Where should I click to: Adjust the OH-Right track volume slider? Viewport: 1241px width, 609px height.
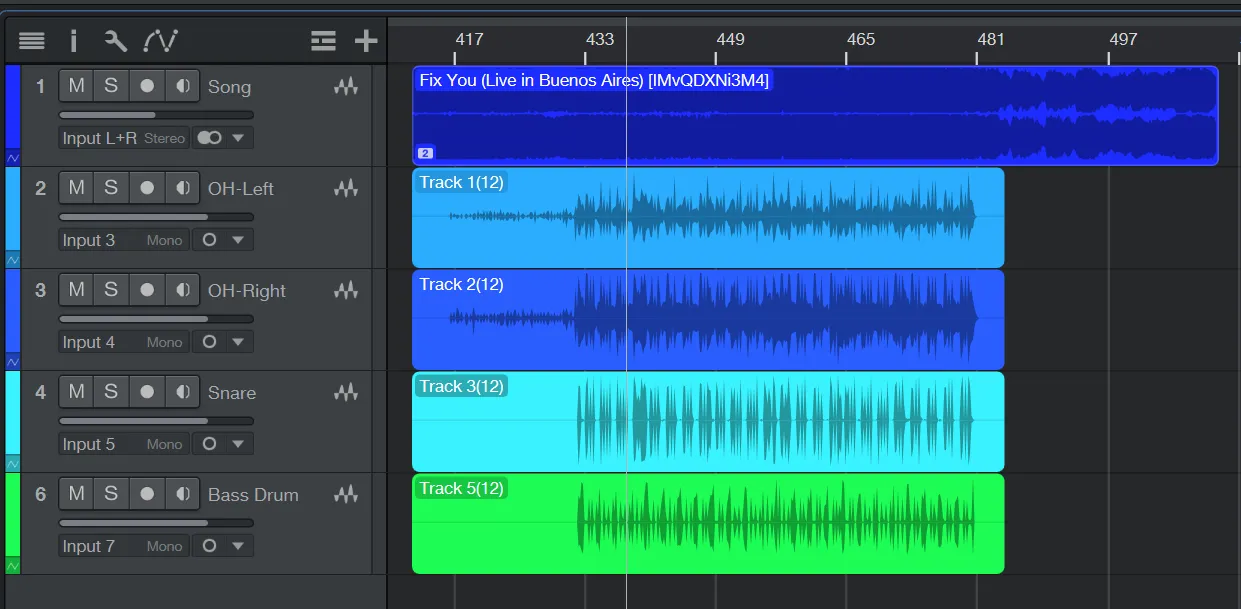(155, 319)
